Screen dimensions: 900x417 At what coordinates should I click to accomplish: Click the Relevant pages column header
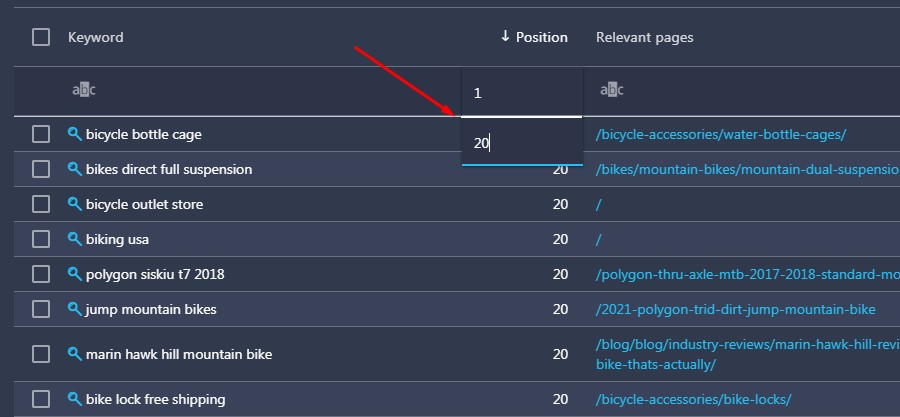(645, 37)
